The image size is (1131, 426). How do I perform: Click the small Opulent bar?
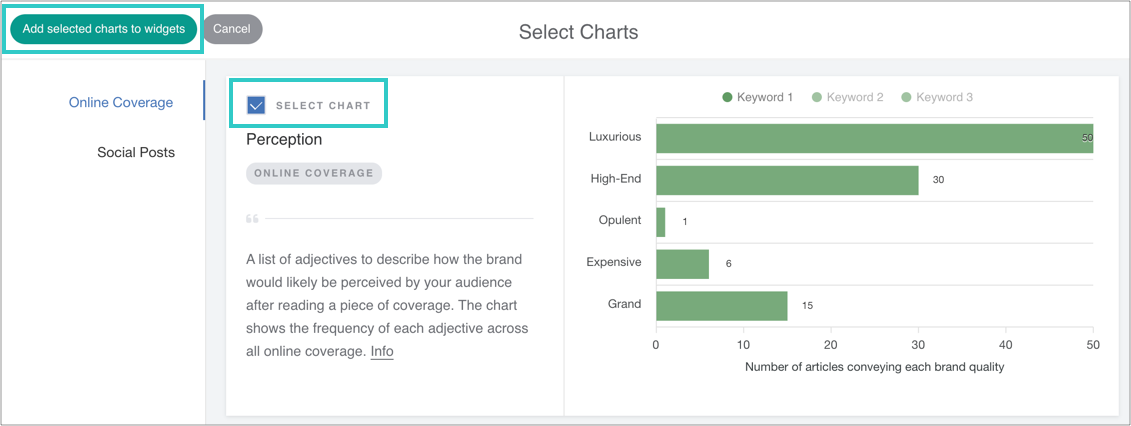tap(660, 222)
